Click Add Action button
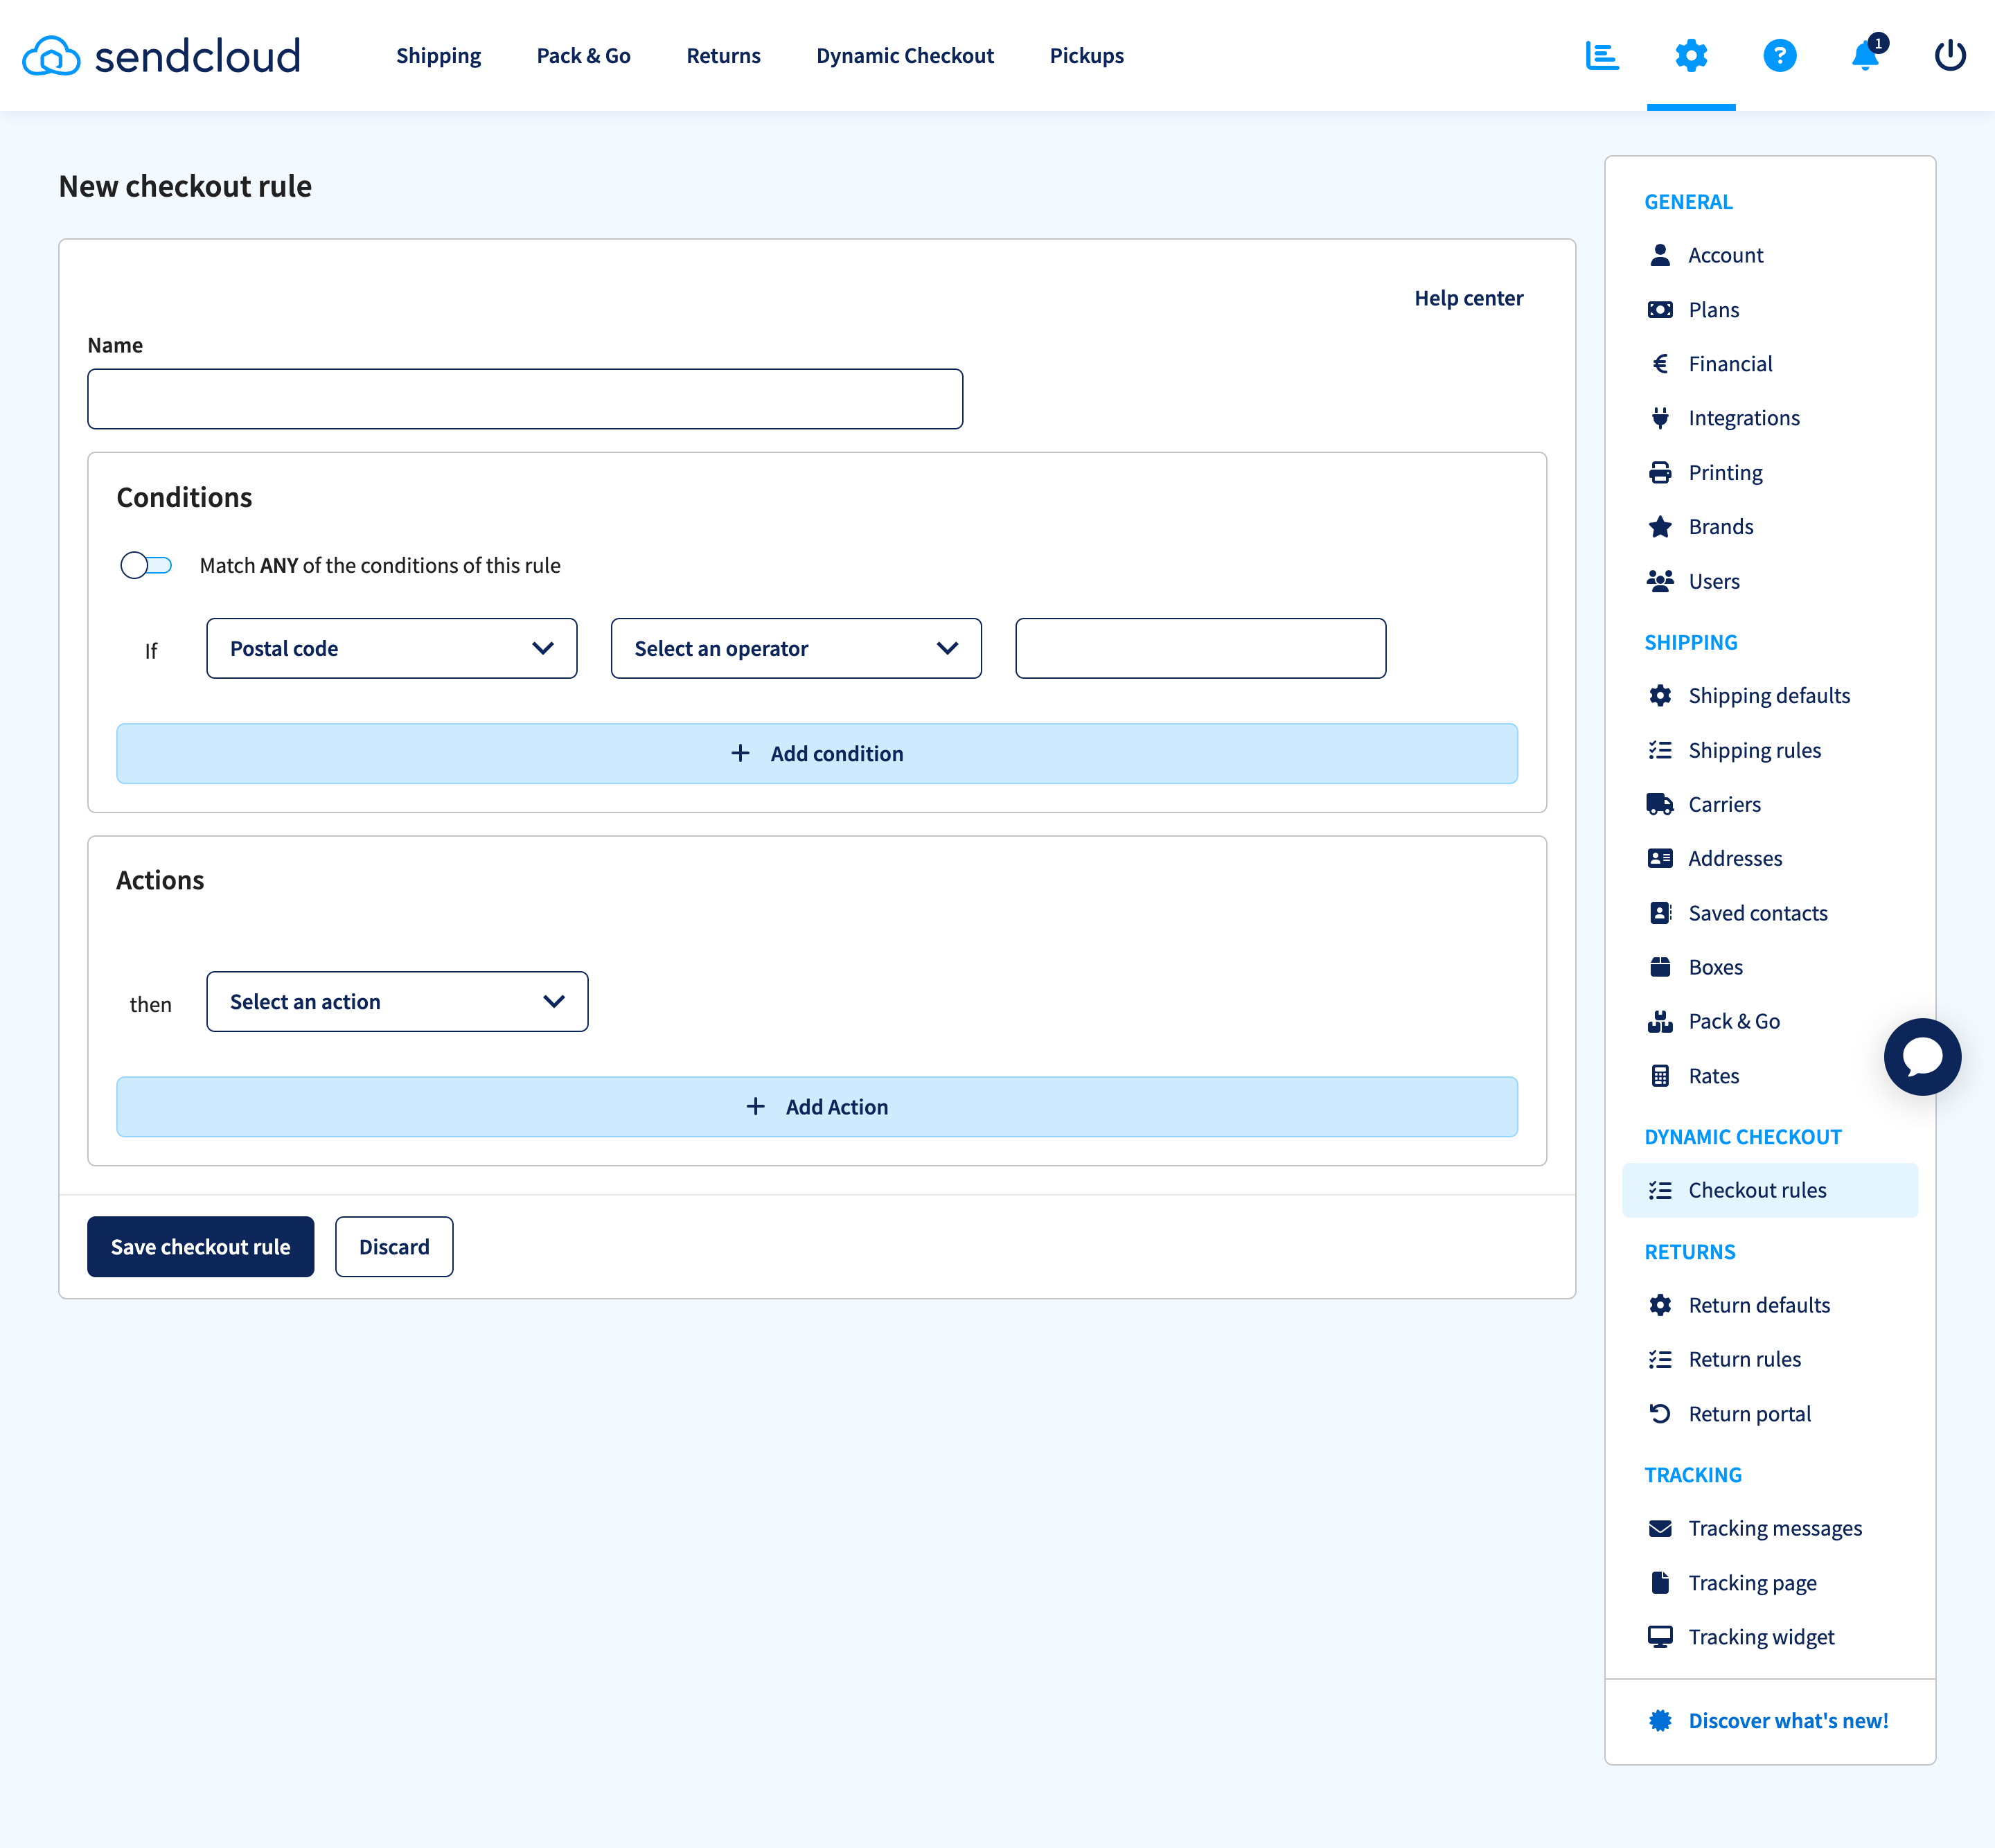This screenshot has height=1848, width=1995. pyautogui.click(x=817, y=1107)
